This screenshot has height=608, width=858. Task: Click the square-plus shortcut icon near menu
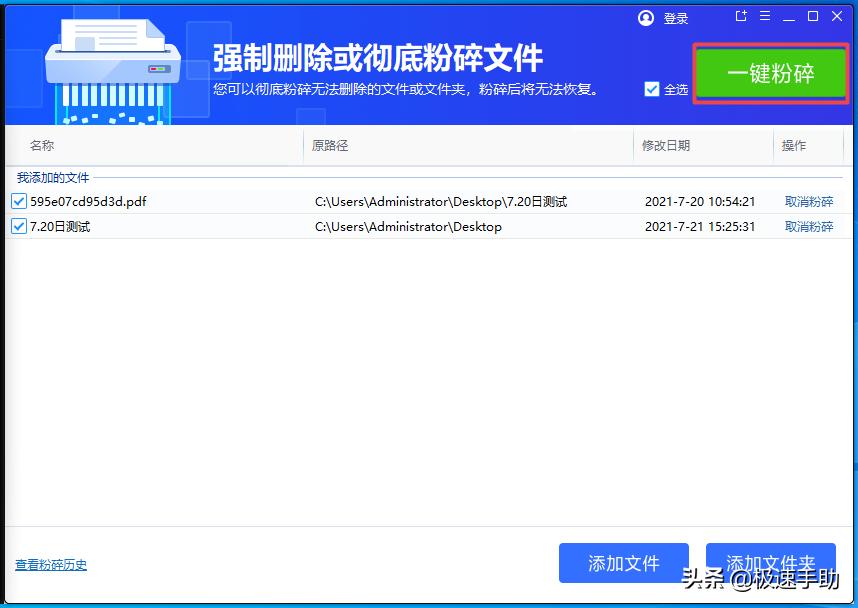(x=741, y=16)
